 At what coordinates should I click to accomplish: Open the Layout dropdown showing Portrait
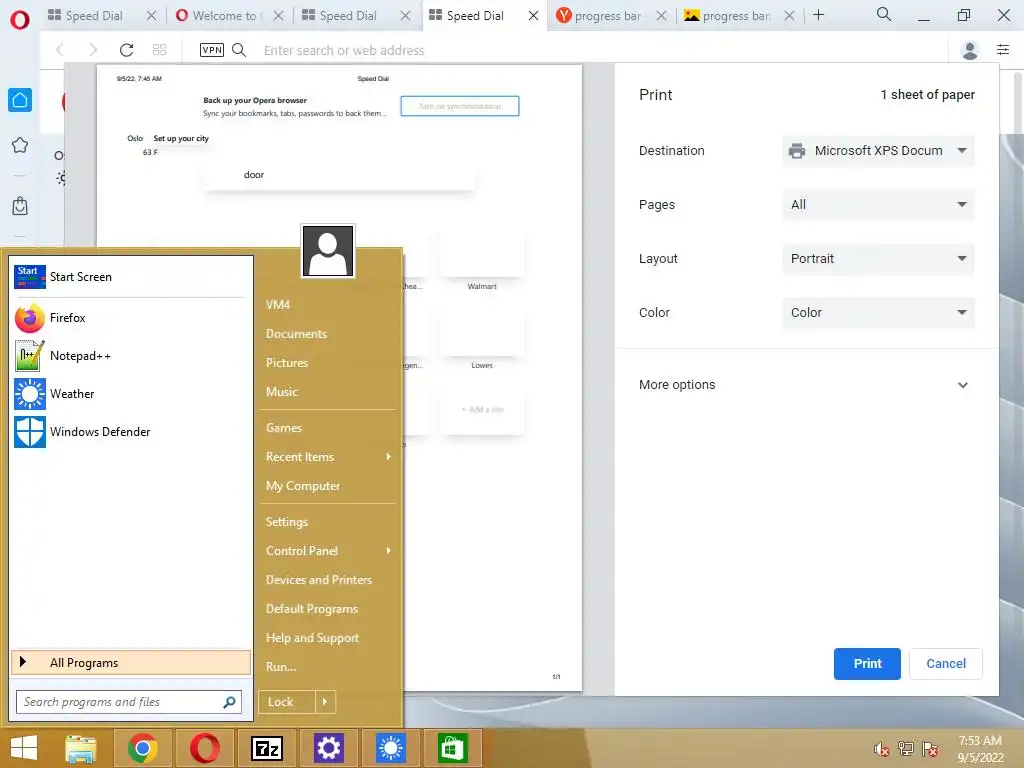click(878, 259)
